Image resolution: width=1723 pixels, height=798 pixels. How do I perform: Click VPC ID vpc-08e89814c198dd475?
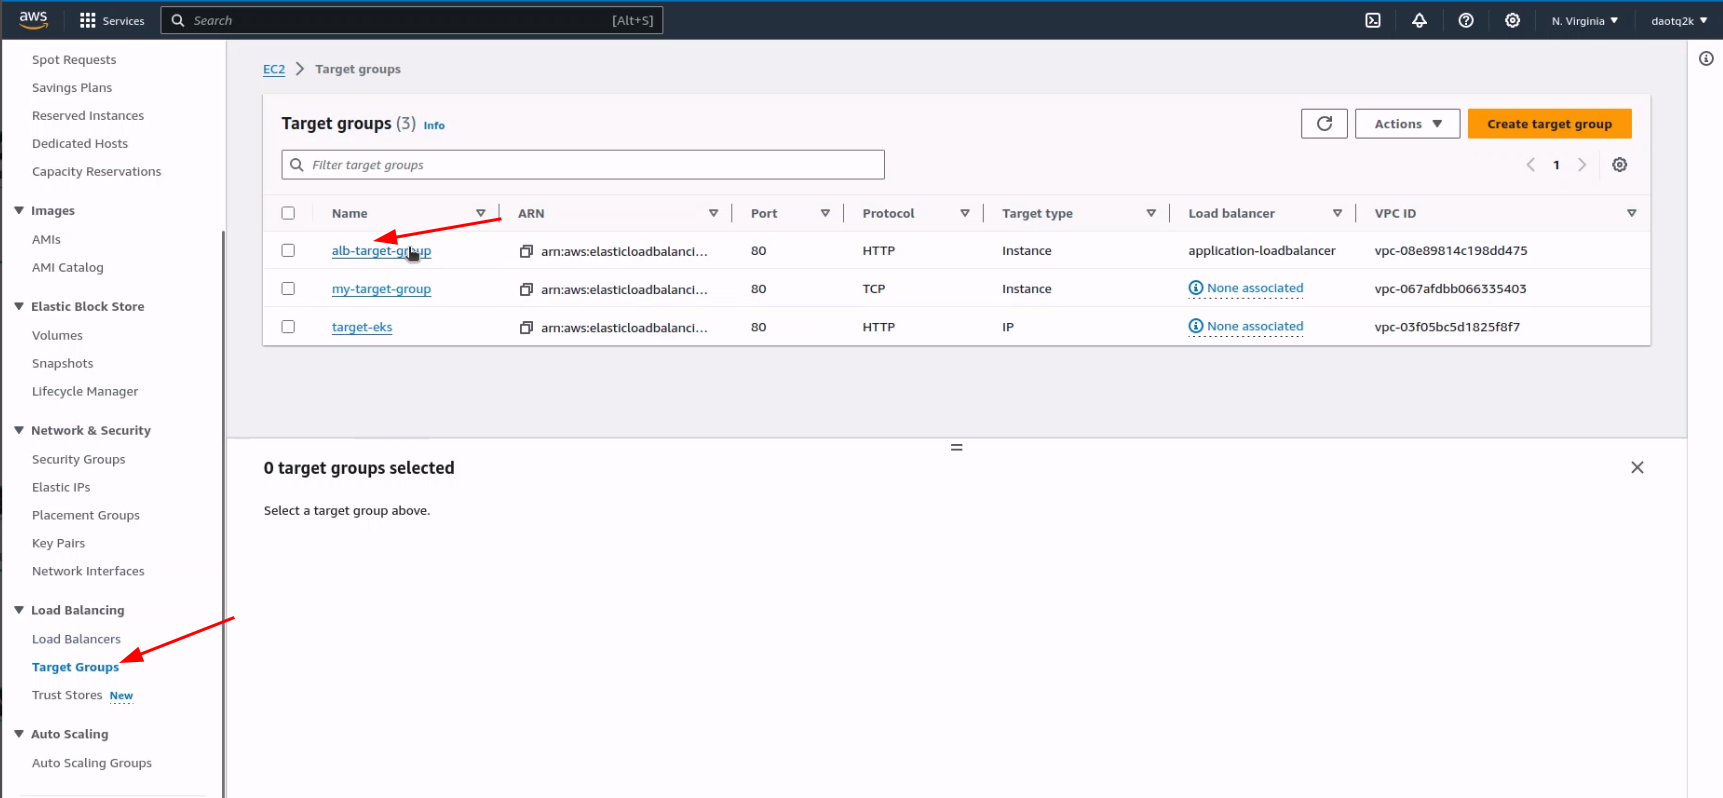click(x=1451, y=251)
